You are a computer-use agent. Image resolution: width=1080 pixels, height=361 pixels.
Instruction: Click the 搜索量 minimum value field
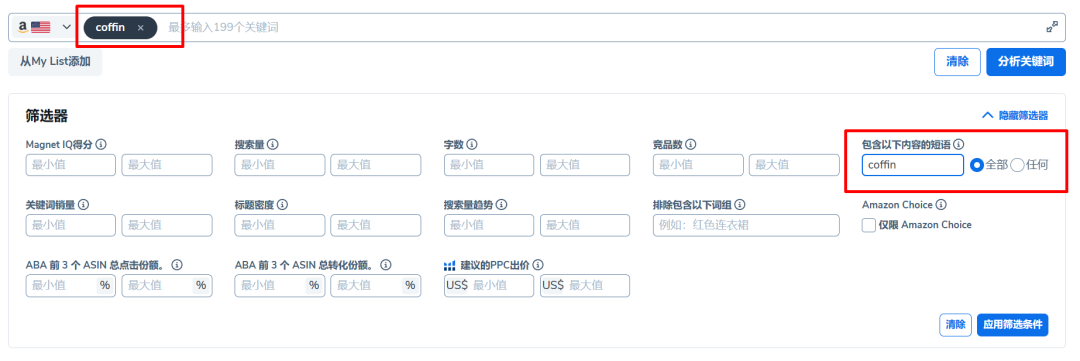pyautogui.click(x=280, y=165)
